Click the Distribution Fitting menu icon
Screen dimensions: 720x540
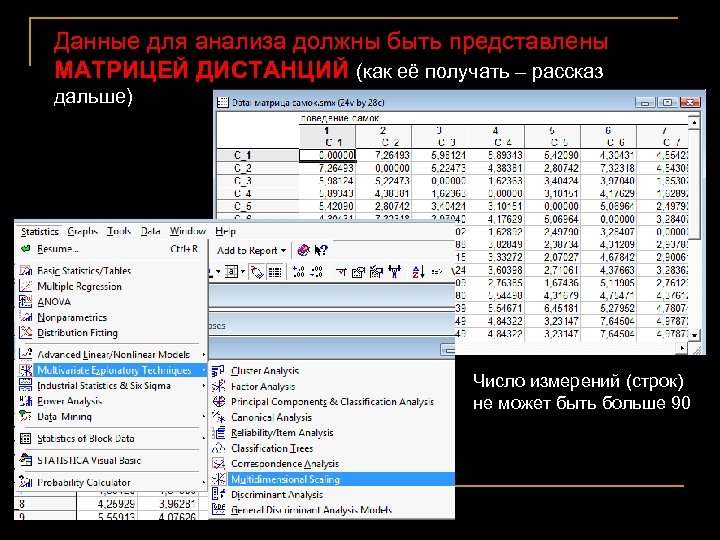[25, 332]
